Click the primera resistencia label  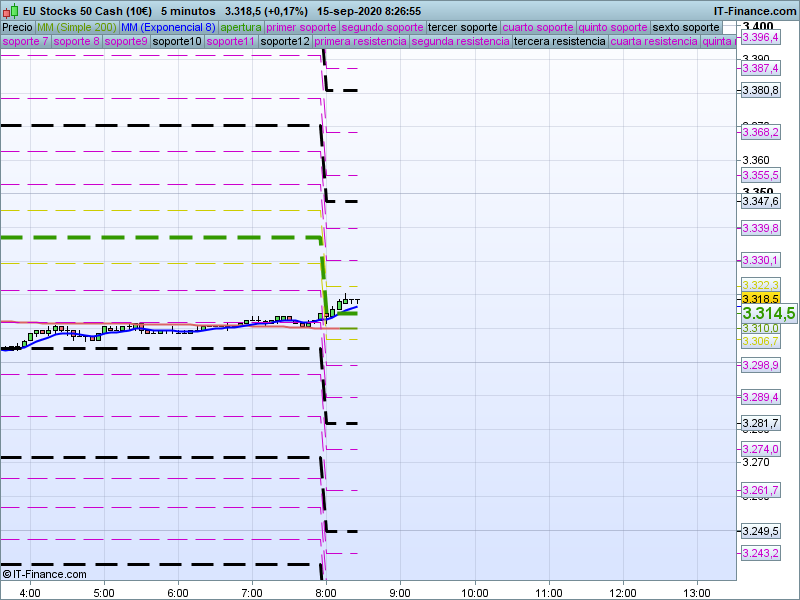click(360, 42)
